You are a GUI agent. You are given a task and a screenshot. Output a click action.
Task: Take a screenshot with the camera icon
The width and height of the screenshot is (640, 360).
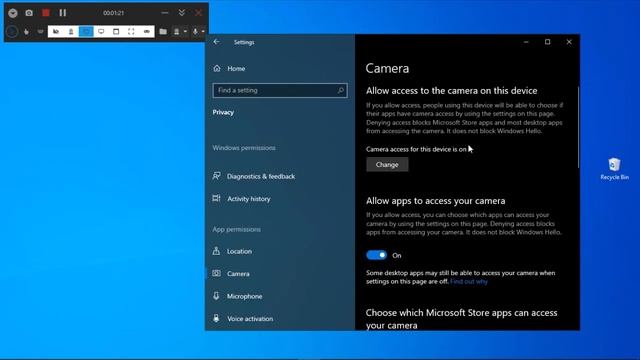[x=29, y=13]
